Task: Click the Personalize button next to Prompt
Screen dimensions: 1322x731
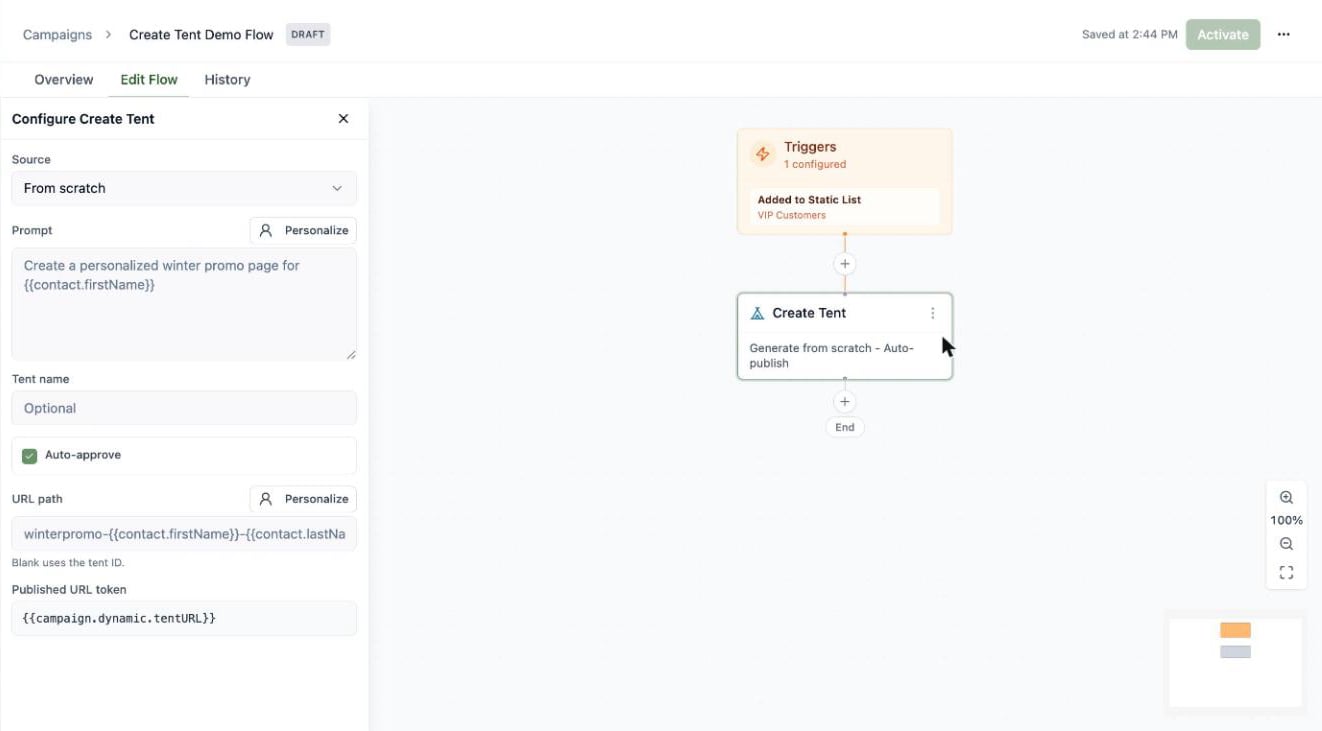Action: [303, 230]
